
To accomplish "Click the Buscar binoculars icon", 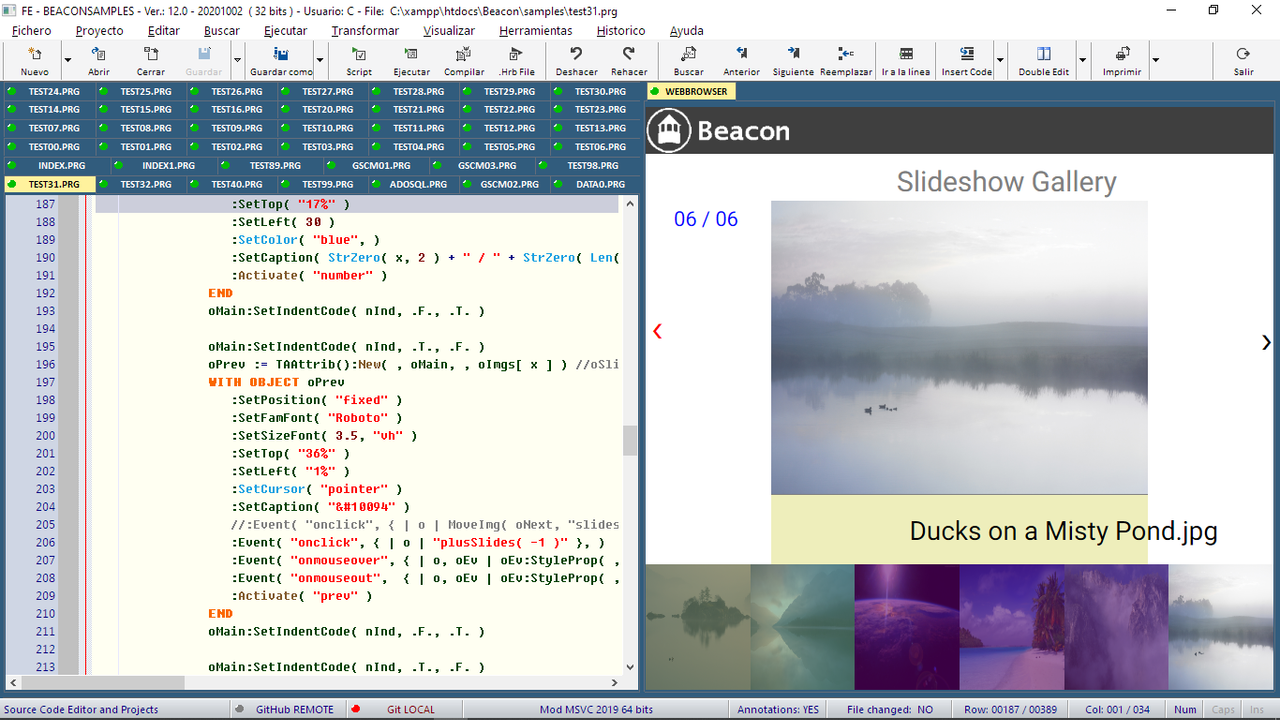I will point(688,54).
